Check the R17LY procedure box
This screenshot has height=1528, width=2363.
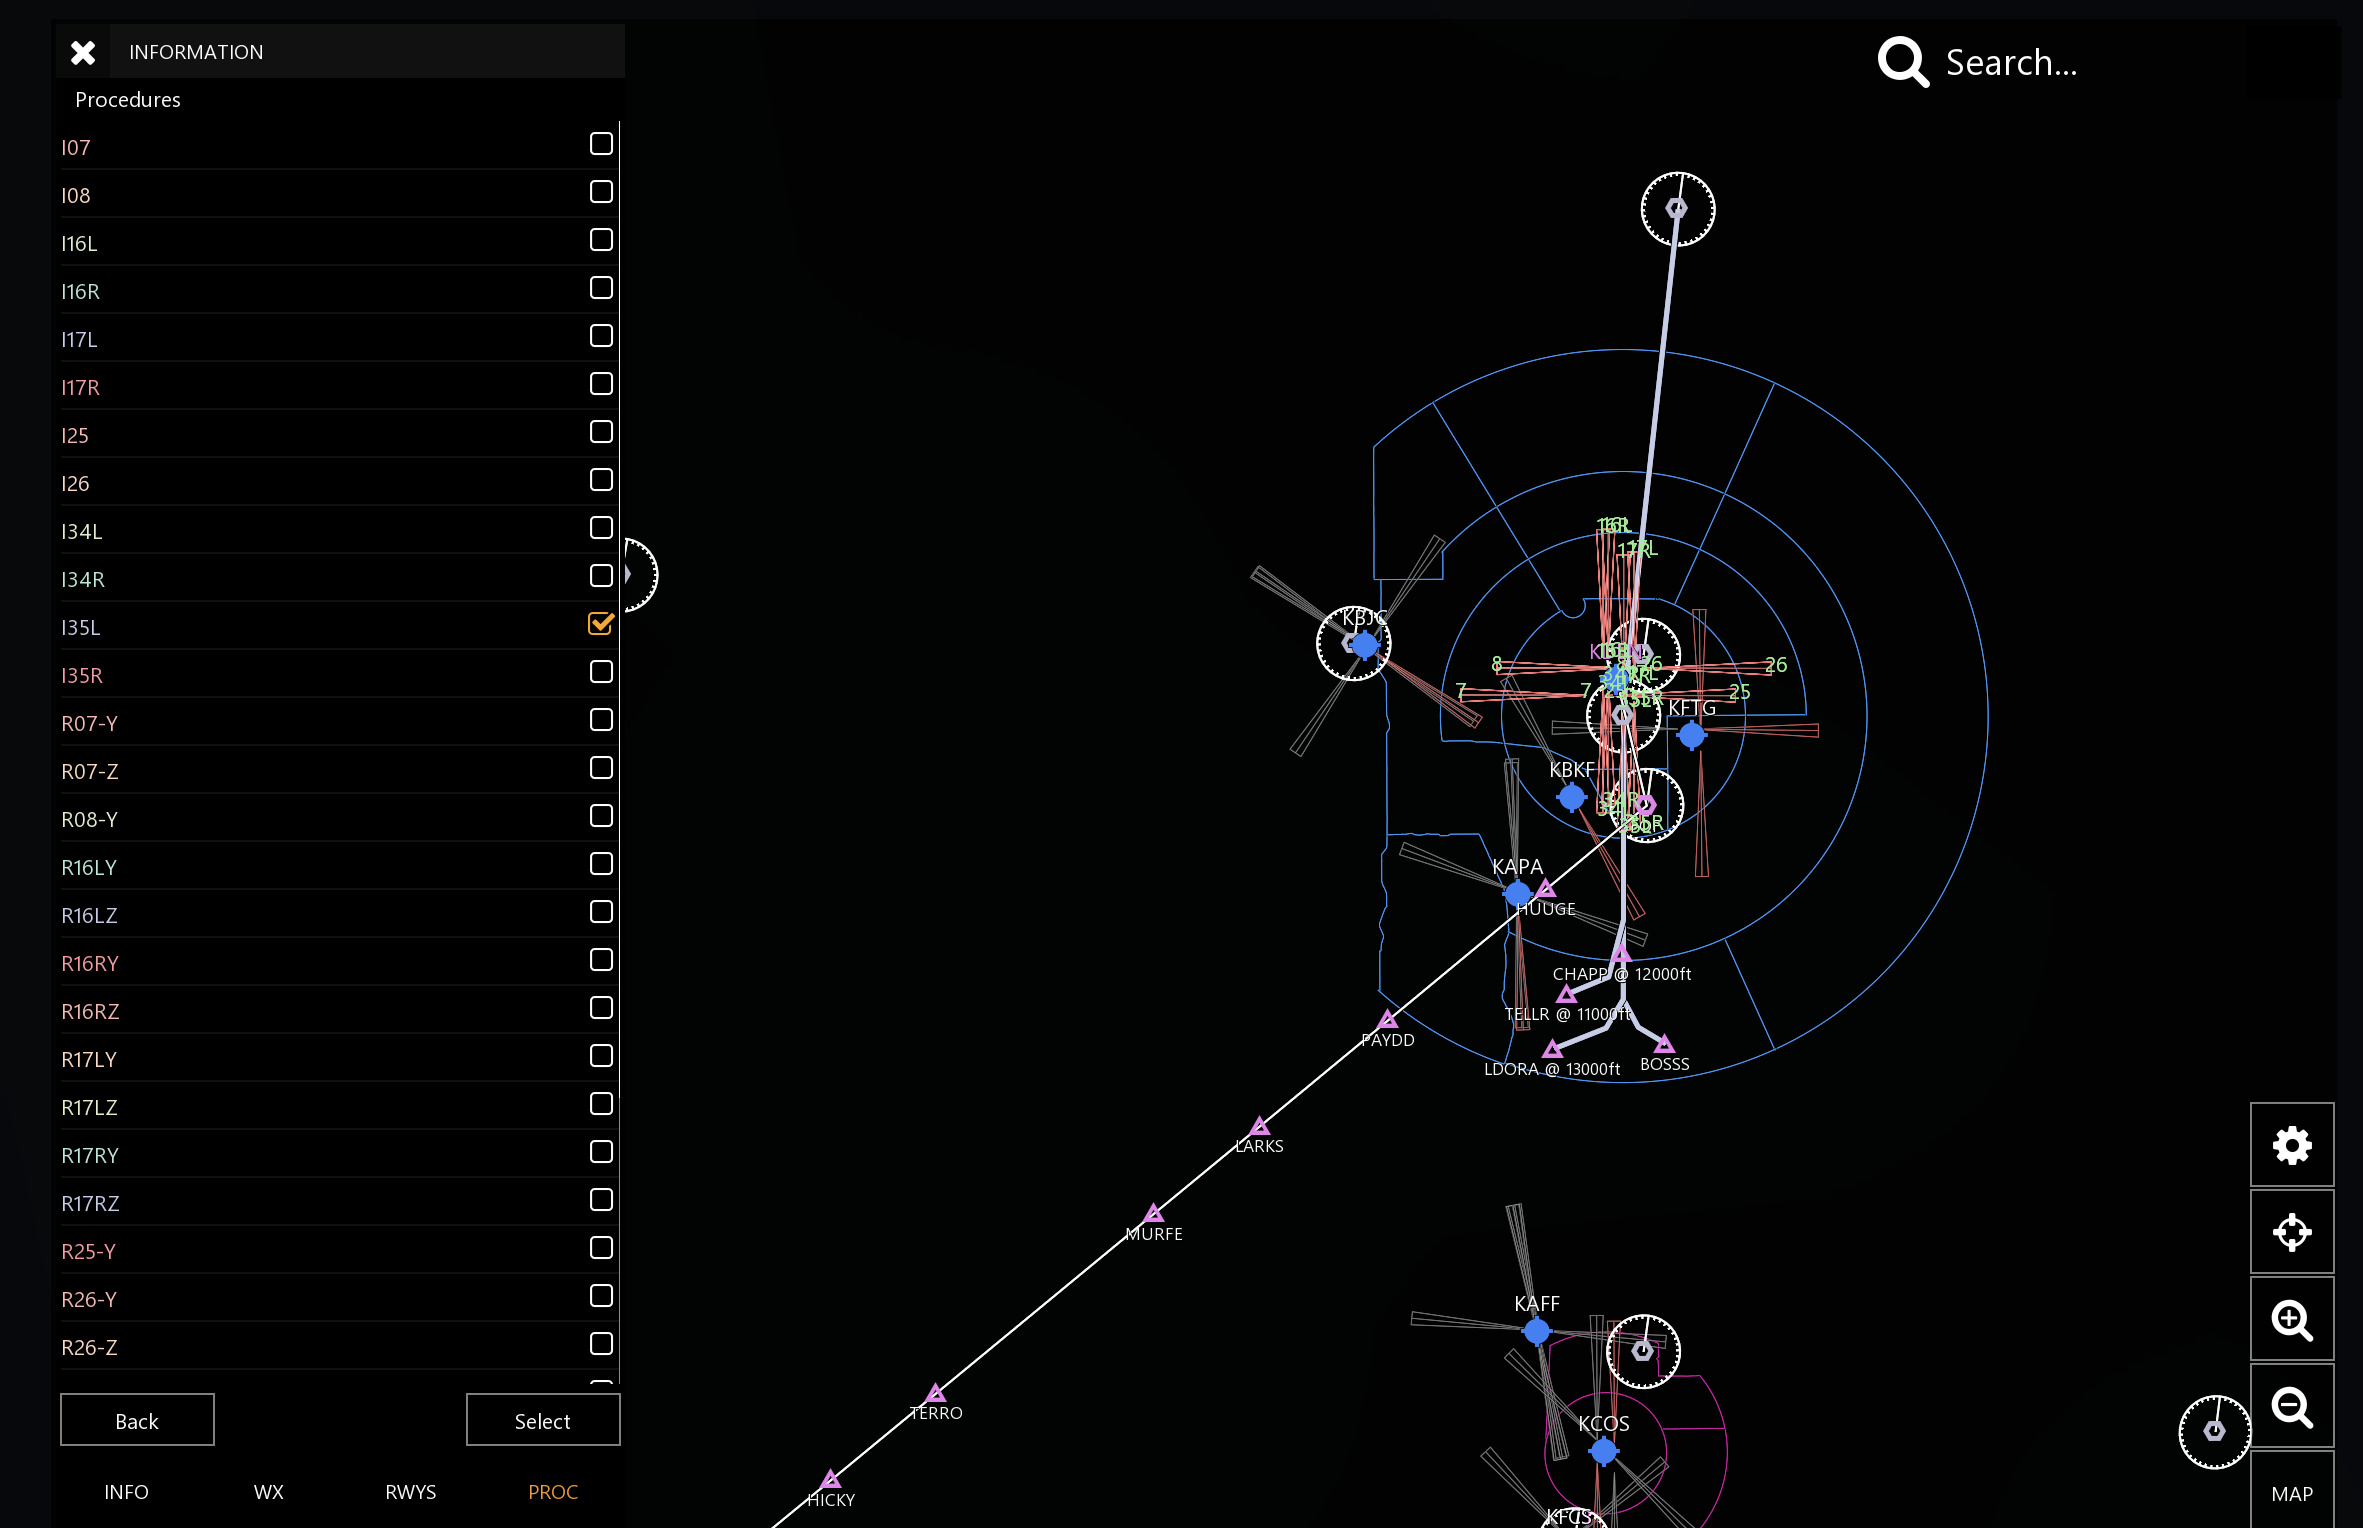tap(601, 1056)
